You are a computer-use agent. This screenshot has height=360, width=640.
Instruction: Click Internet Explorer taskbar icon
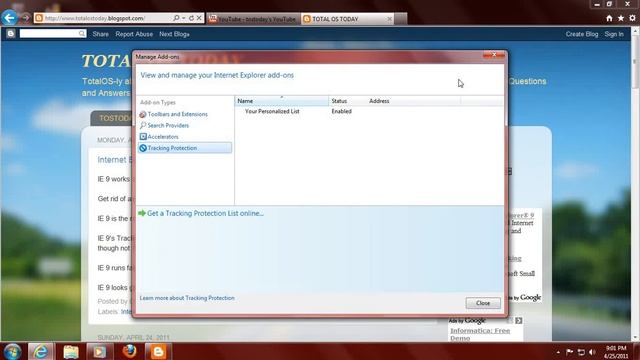[x=40, y=351]
